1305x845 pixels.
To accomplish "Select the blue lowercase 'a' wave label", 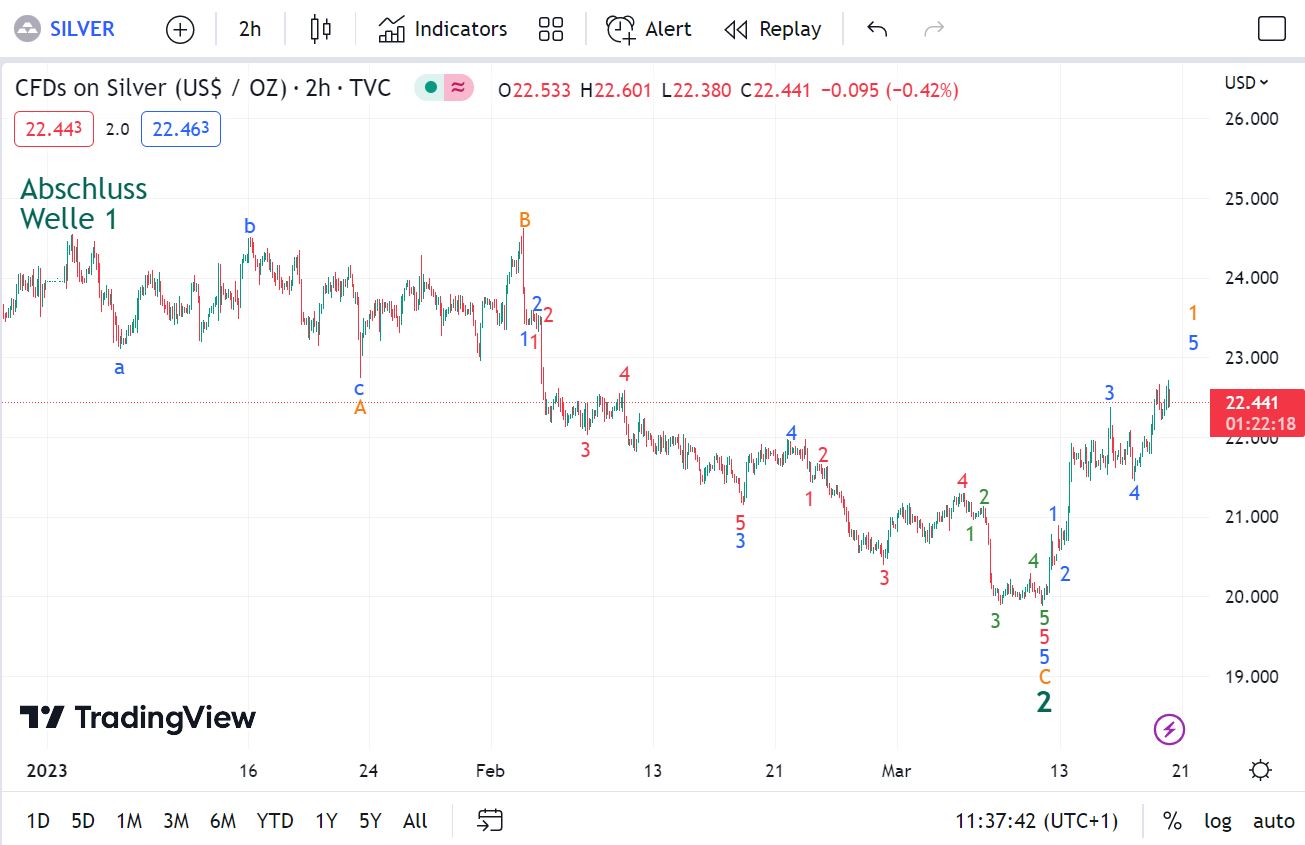I will [119, 367].
